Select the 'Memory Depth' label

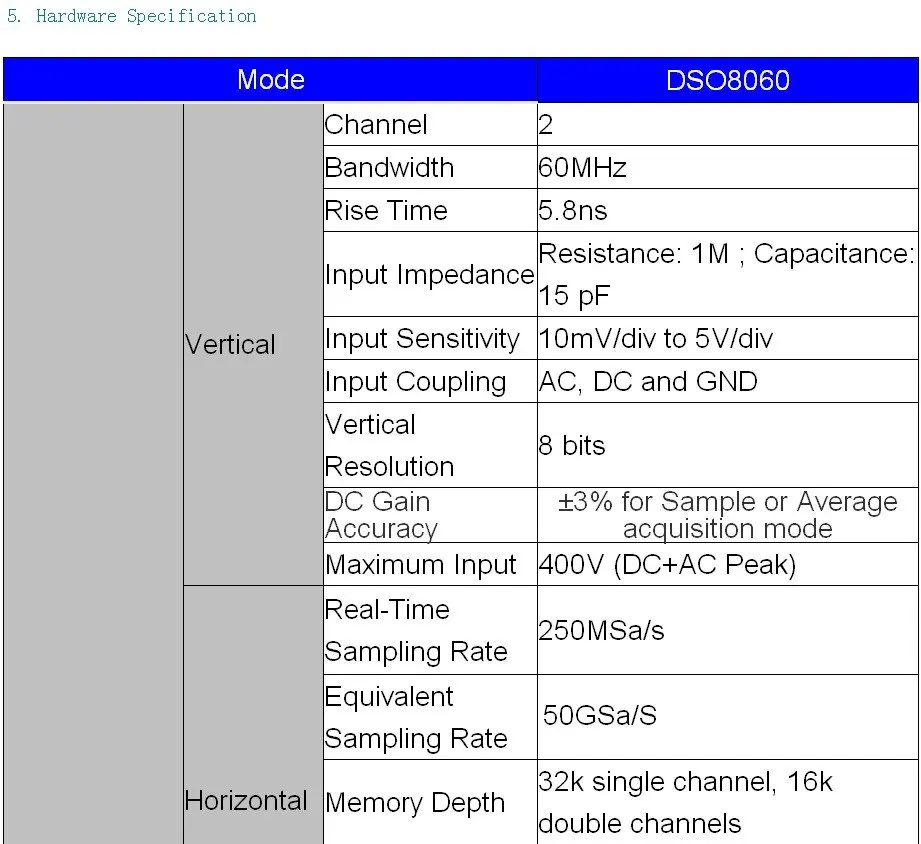click(415, 802)
